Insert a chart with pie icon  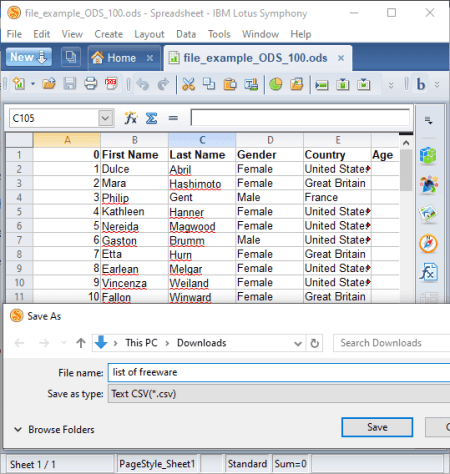tap(276, 84)
